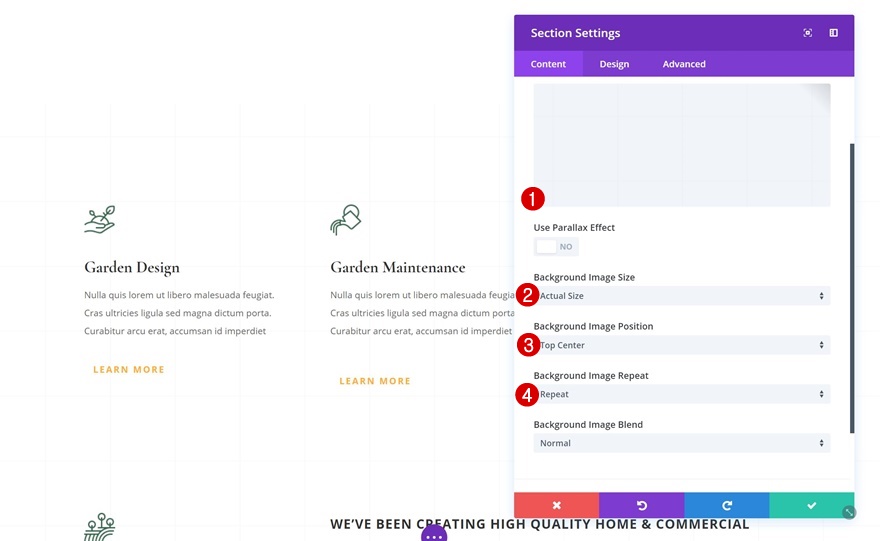Open Background Image Blend dropdown
This screenshot has width=880, height=541.
pyautogui.click(x=682, y=443)
